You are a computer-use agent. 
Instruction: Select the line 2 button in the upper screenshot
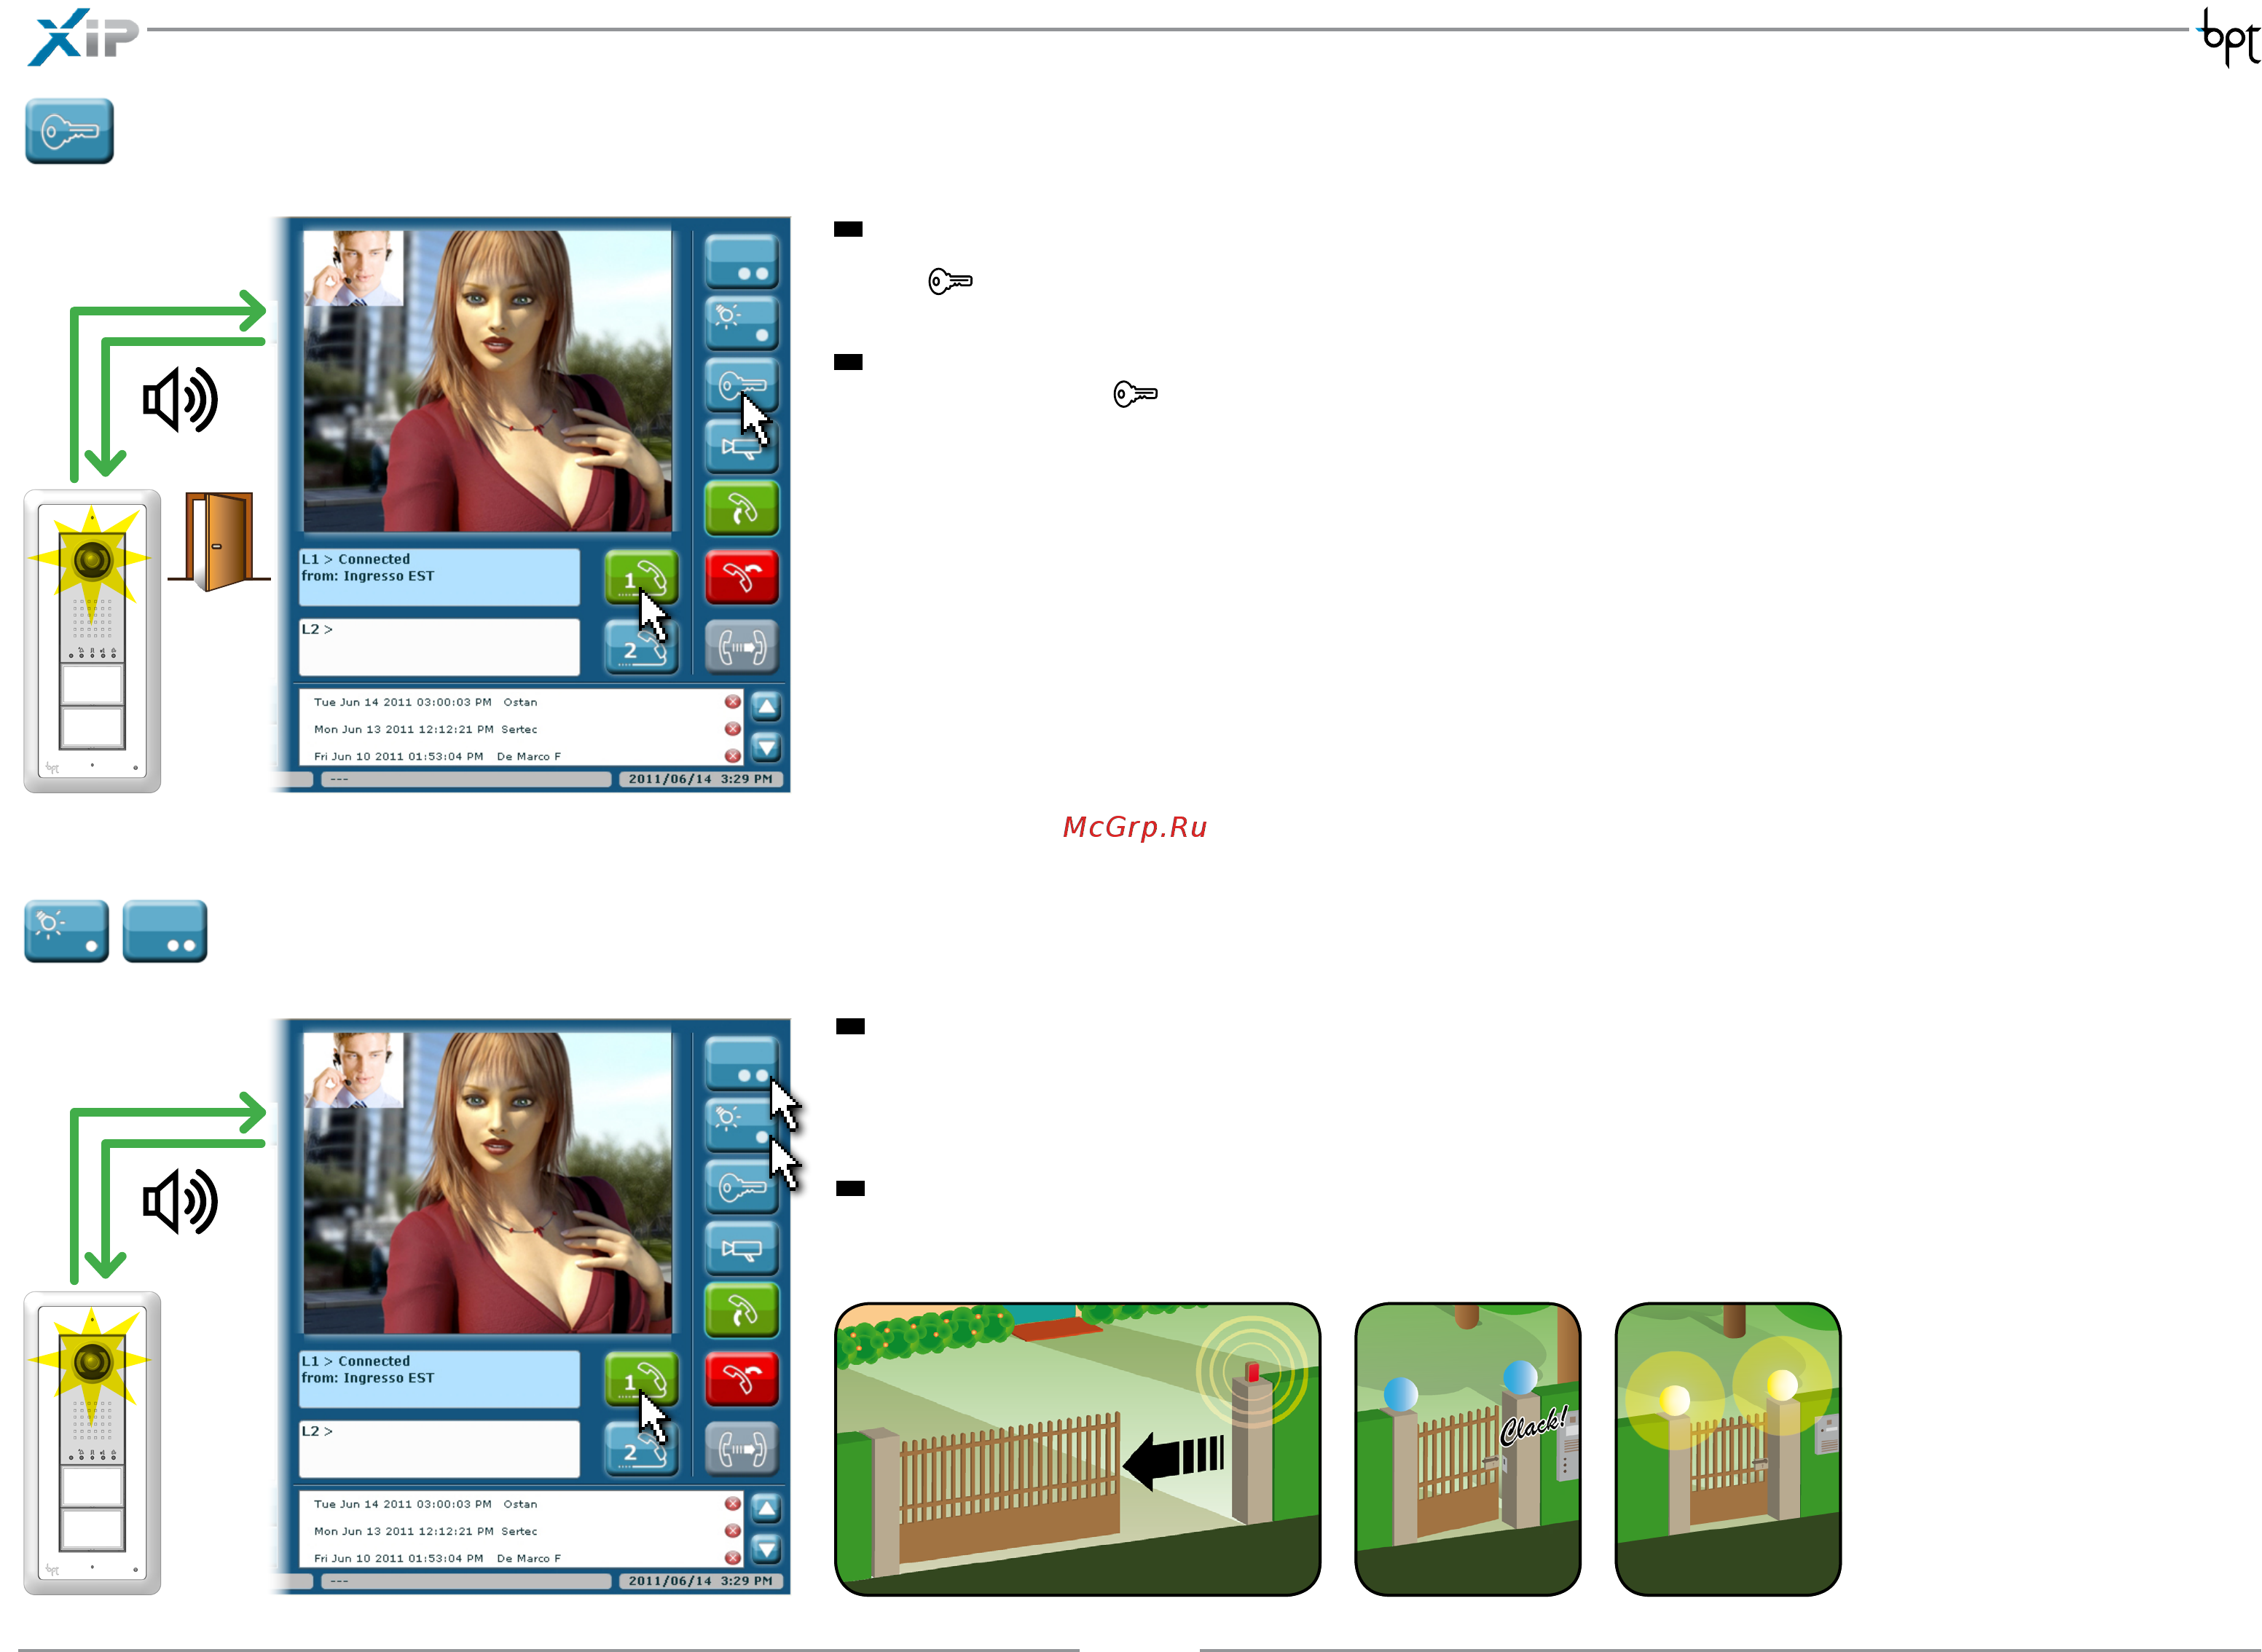pos(641,647)
